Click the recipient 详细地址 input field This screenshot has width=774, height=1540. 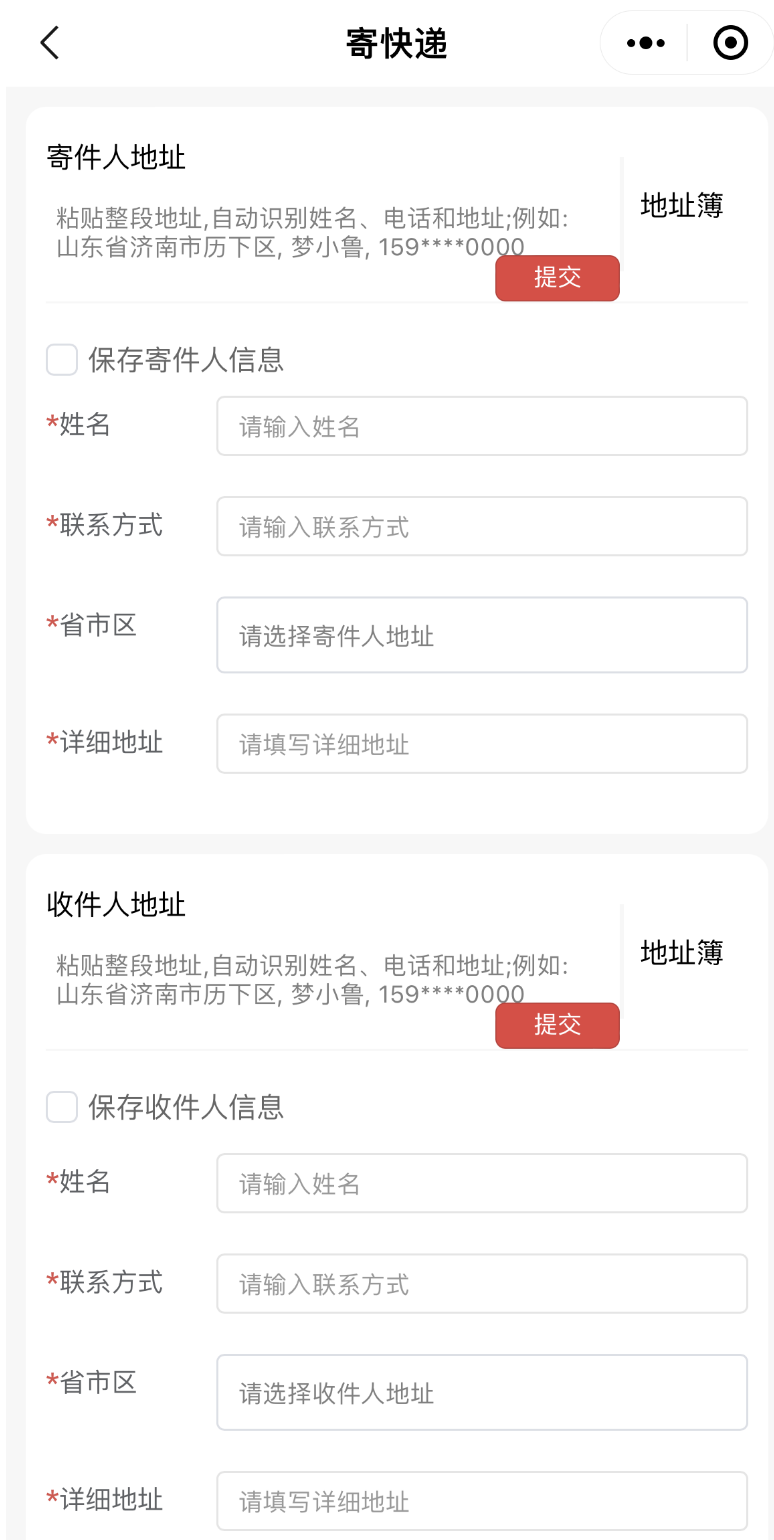(481, 1501)
